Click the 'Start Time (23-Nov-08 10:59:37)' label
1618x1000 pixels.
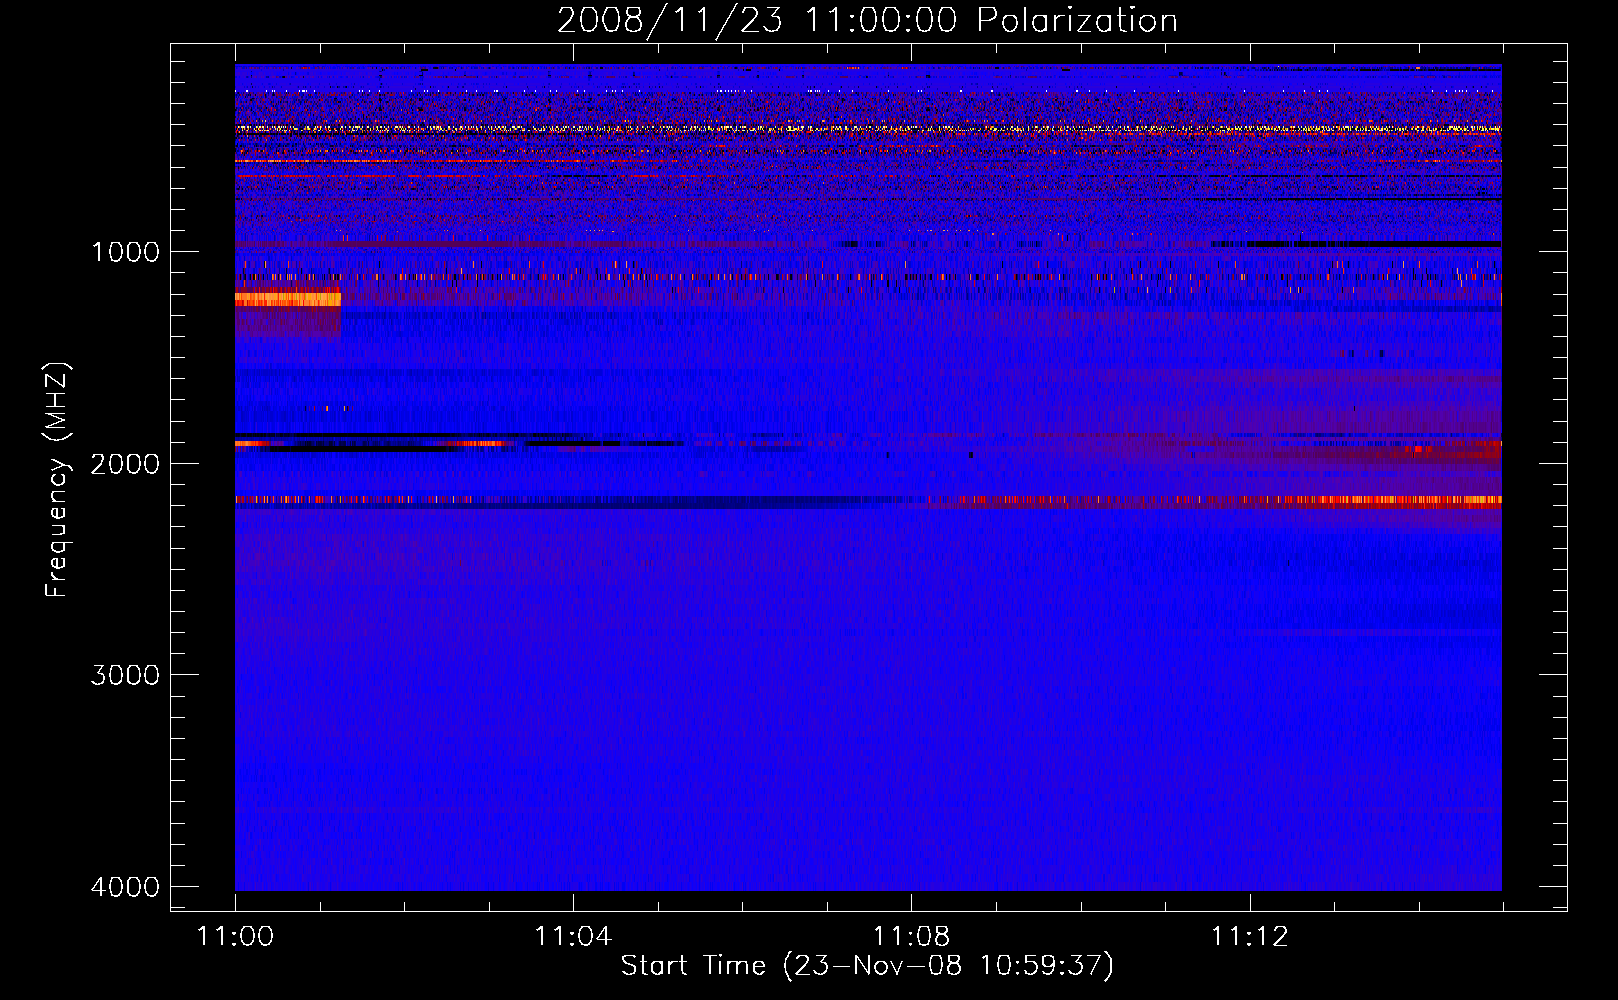pos(867,966)
